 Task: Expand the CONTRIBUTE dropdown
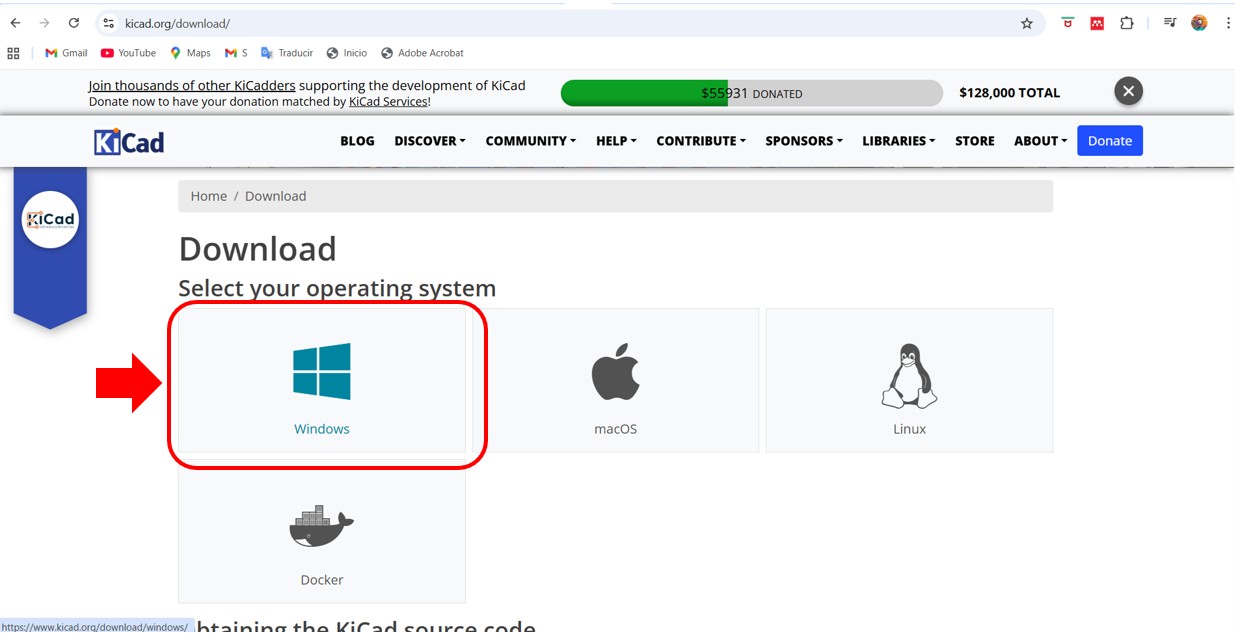pyautogui.click(x=701, y=141)
